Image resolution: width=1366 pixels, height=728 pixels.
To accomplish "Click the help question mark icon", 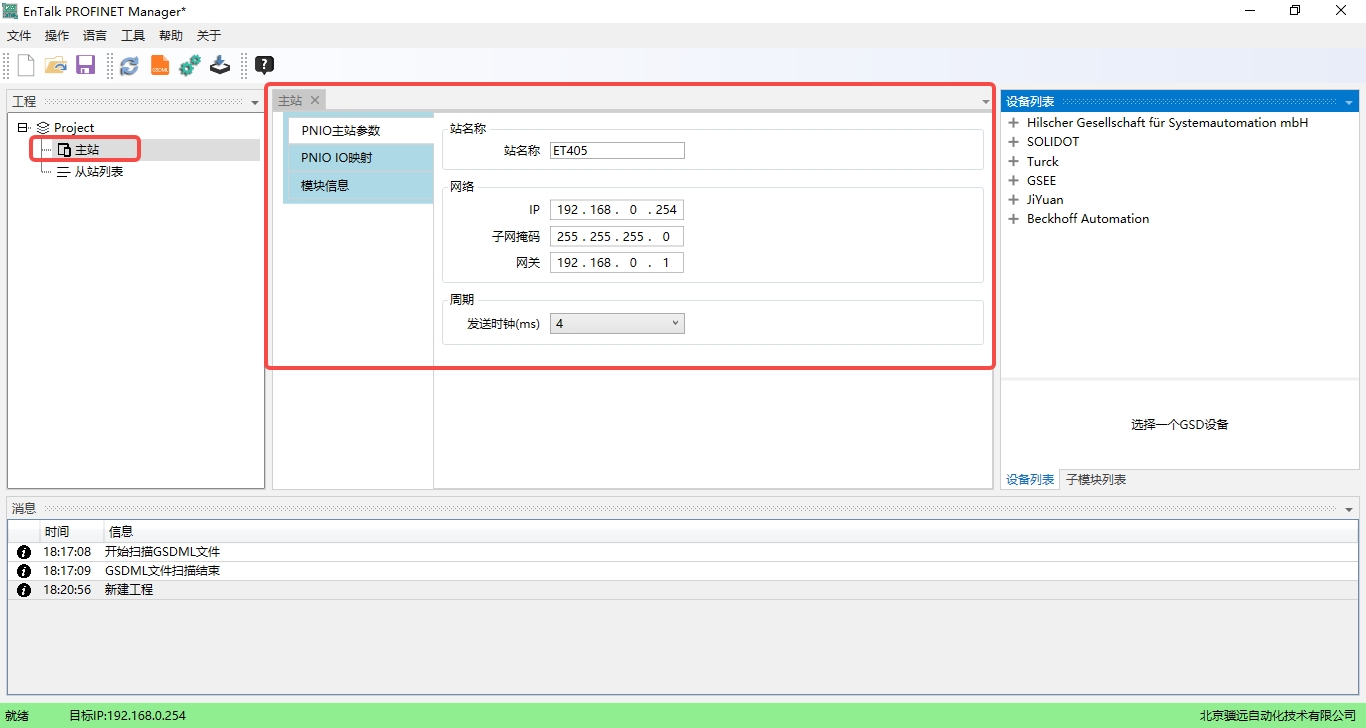I will pyautogui.click(x=264, y=66).
